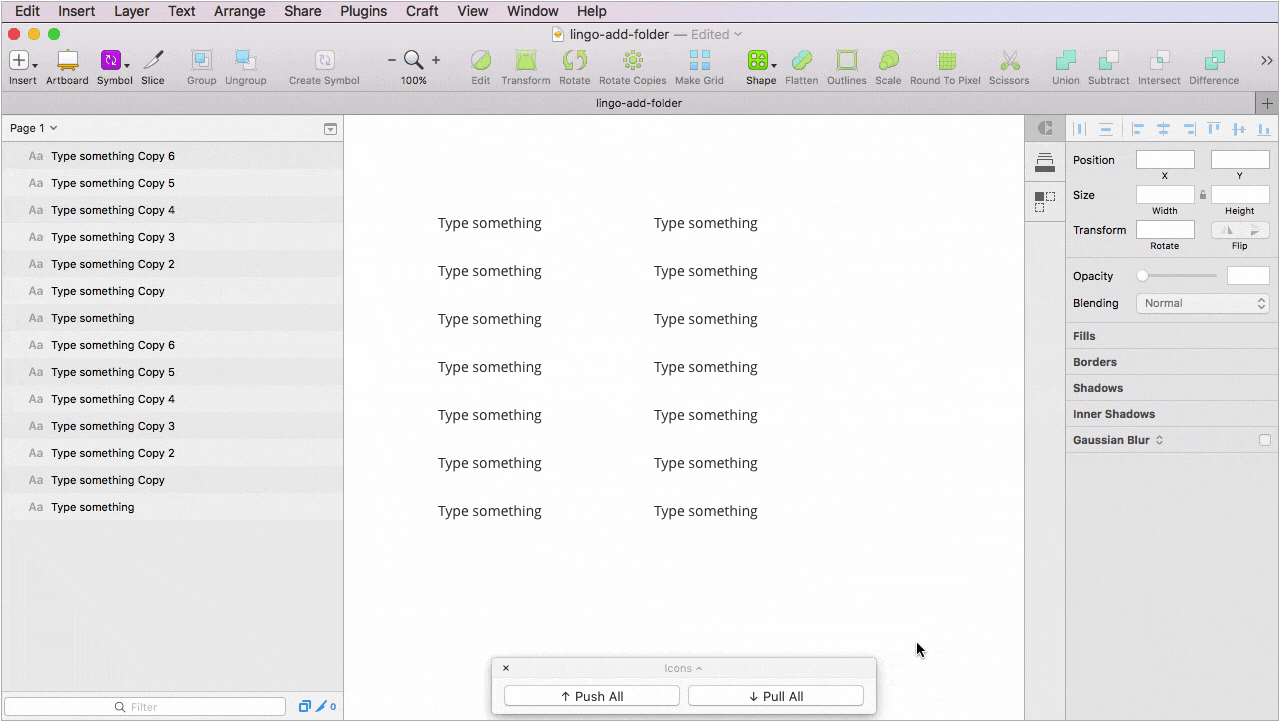Click the Insert toolbar icon
1280x722 pixels.
pyautogui.click(x=18, y=60)
